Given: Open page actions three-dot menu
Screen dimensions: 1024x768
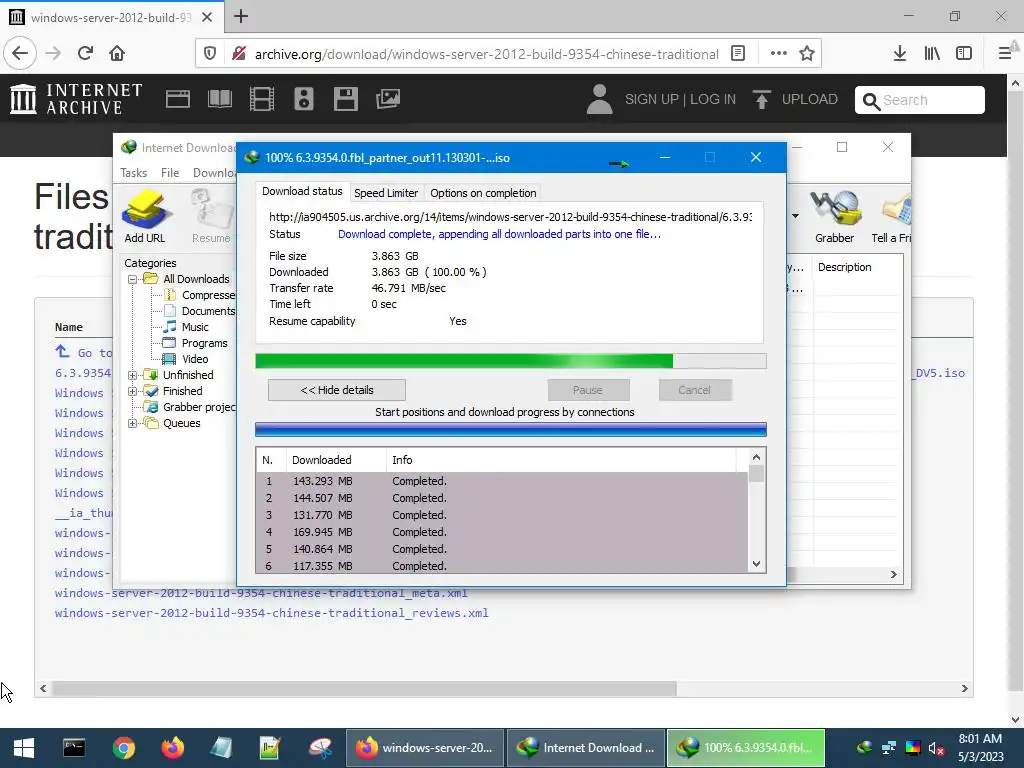Looking at the screenshot, I should point(778,54).
